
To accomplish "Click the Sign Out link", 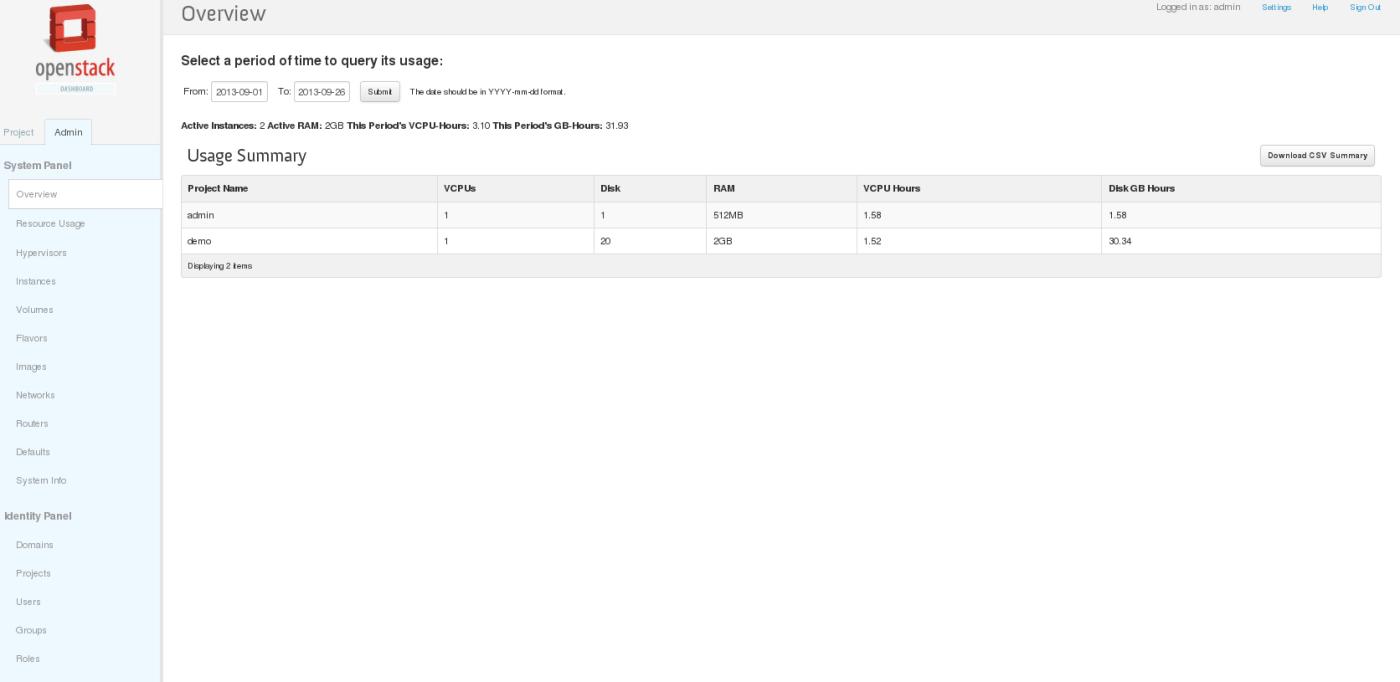I will point(1365,7).
